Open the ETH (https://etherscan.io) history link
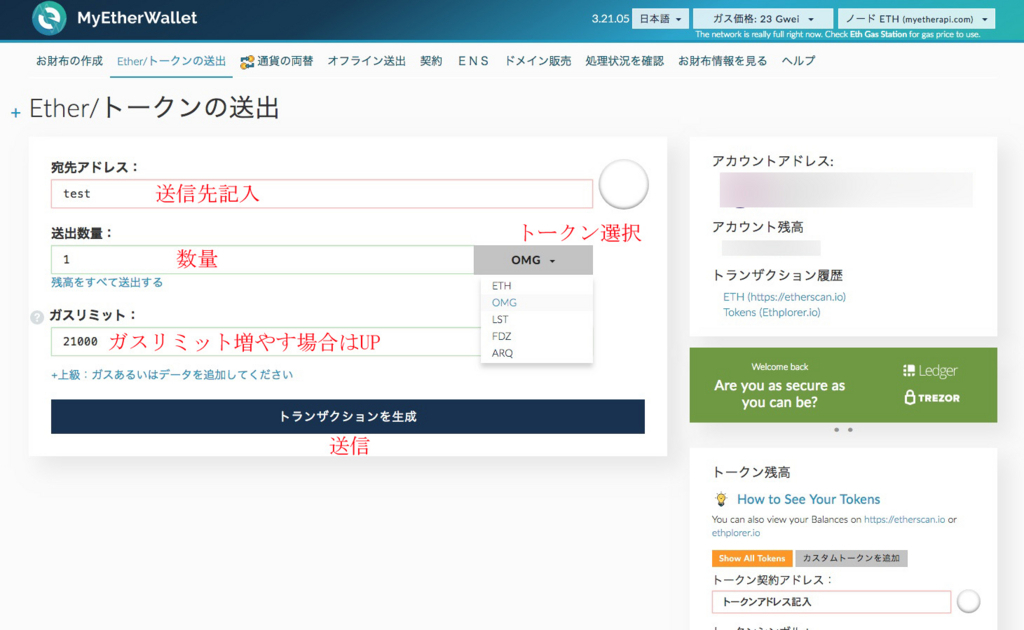1024x630 pixels. pos(784,297)
